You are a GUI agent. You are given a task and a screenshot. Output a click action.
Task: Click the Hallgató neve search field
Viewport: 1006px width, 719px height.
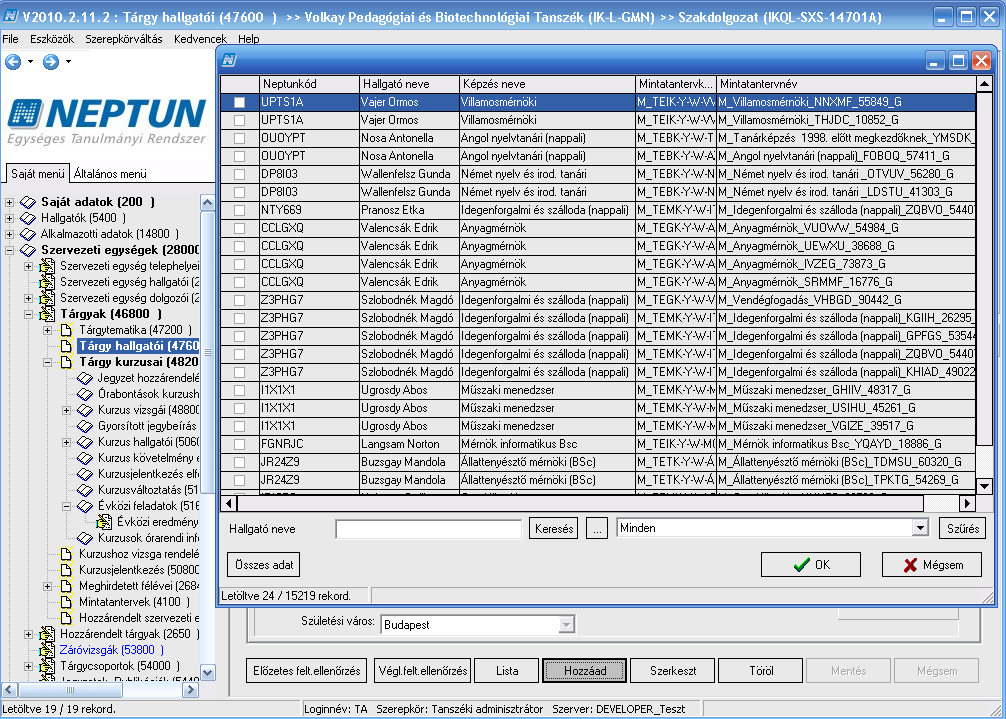pyautogui.click(x=429, y=529)
